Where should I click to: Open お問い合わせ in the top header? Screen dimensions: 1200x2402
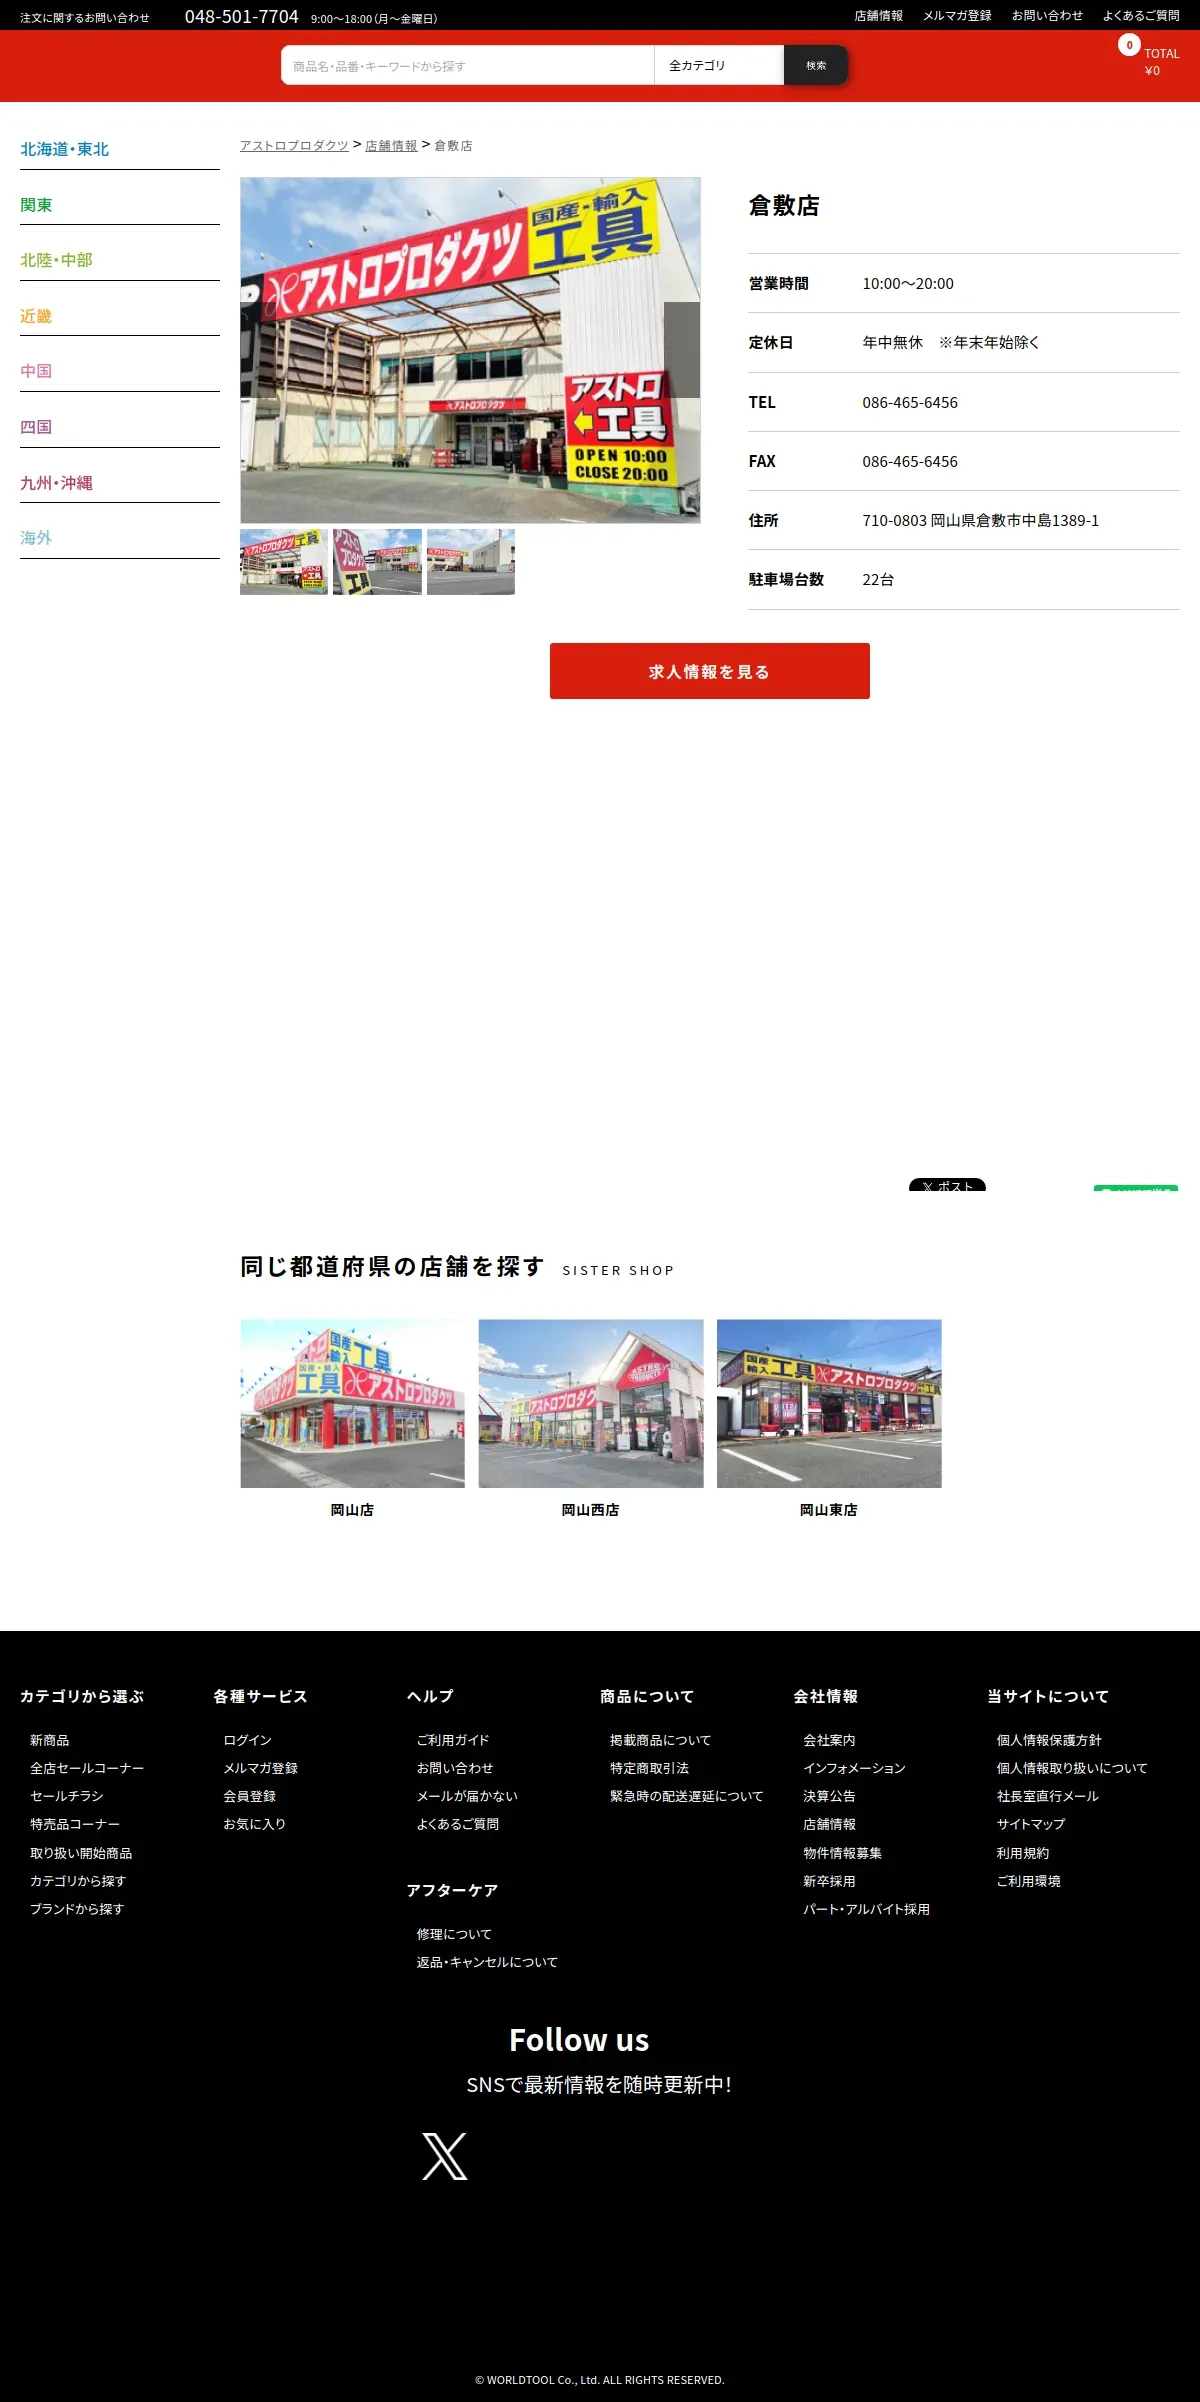click(x=1047, y=16)
